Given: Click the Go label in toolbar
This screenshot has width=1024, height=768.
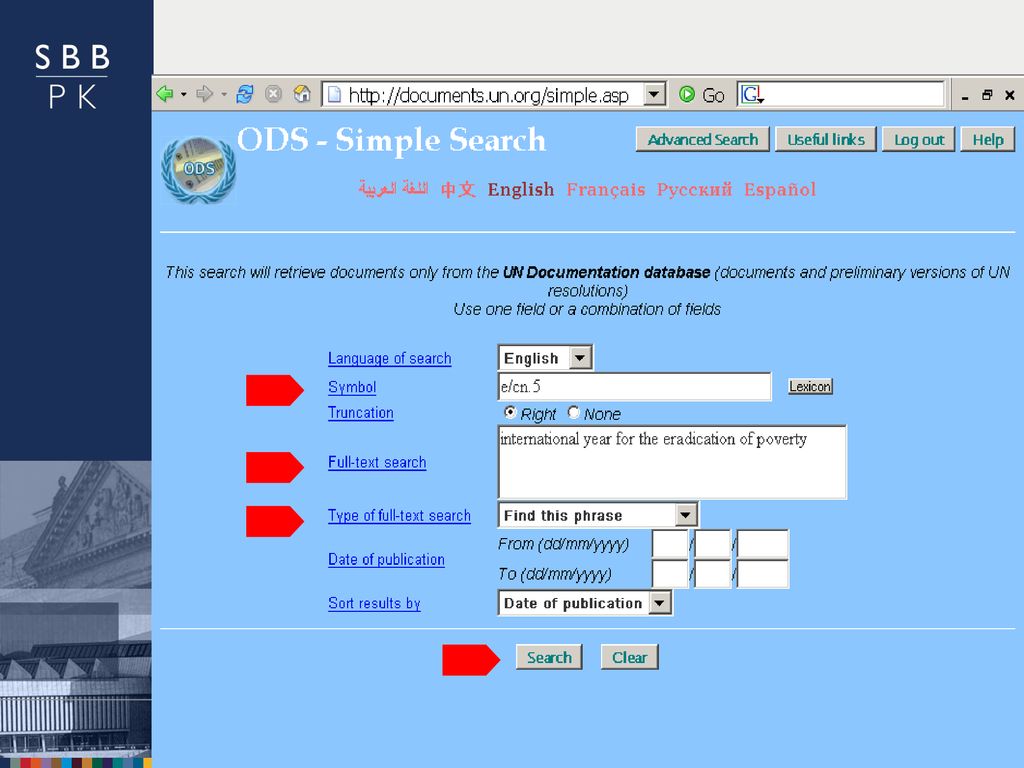Looking at the screenshot, I should pyautogui.click(x=713, y=95).
